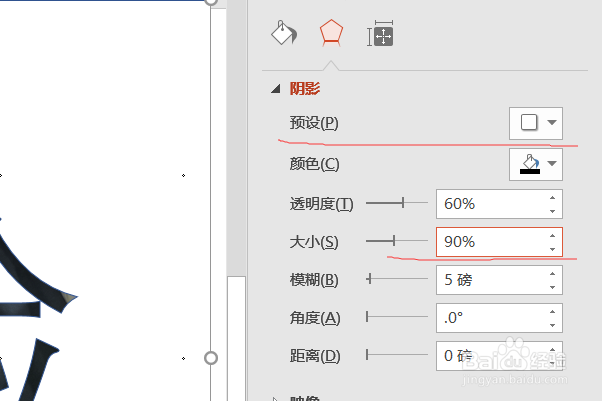This screenshot has height=401, width=602.
Task: Click the 模糊 blur slider
Action: (x=396, y=279)
